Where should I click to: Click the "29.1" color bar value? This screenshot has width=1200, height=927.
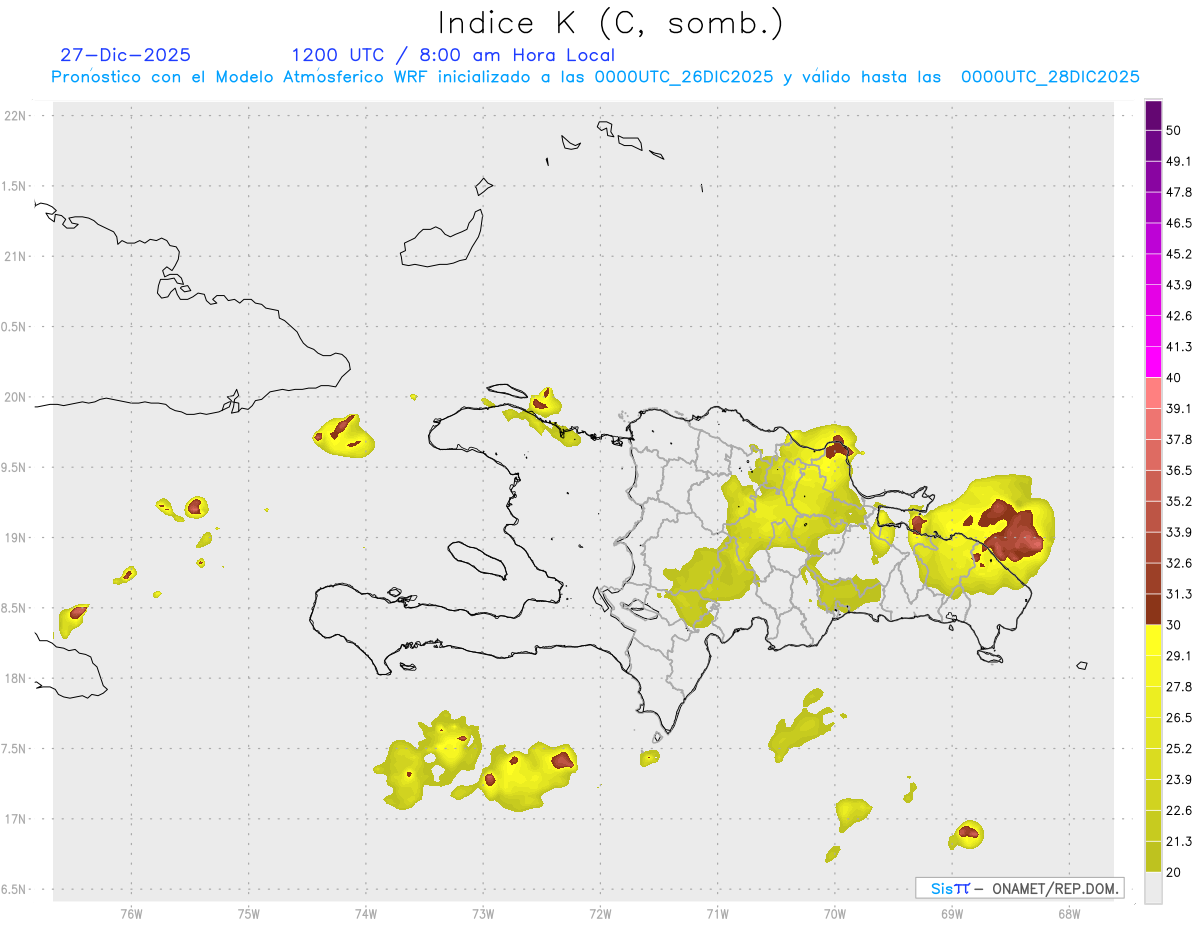coord(1179,656)
